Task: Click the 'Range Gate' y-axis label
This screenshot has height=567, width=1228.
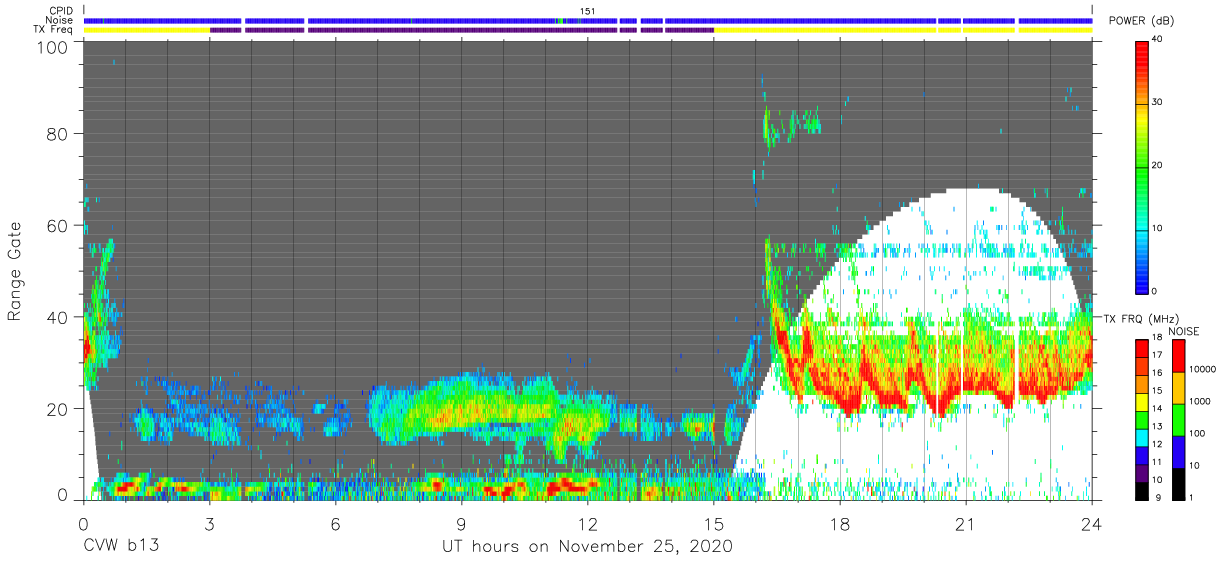Action: pyautogui.click(x=15, y=272)
